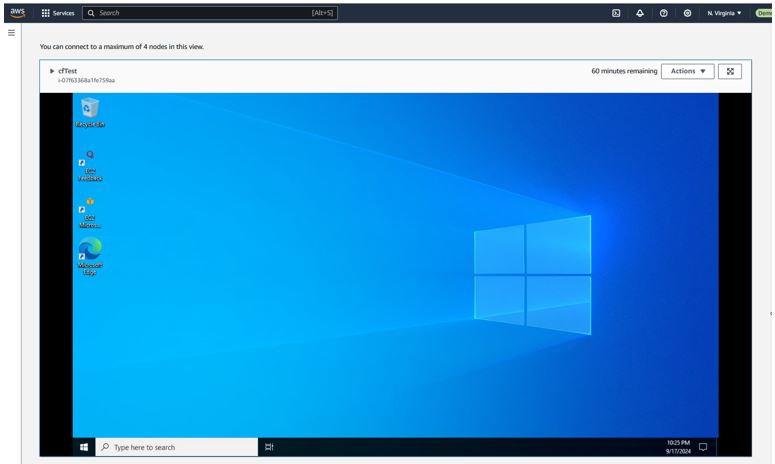Screen dimensions: 775x464
Task: Select the Microsoft Edge desktop shortcut
Action: [x=90, y=256]
